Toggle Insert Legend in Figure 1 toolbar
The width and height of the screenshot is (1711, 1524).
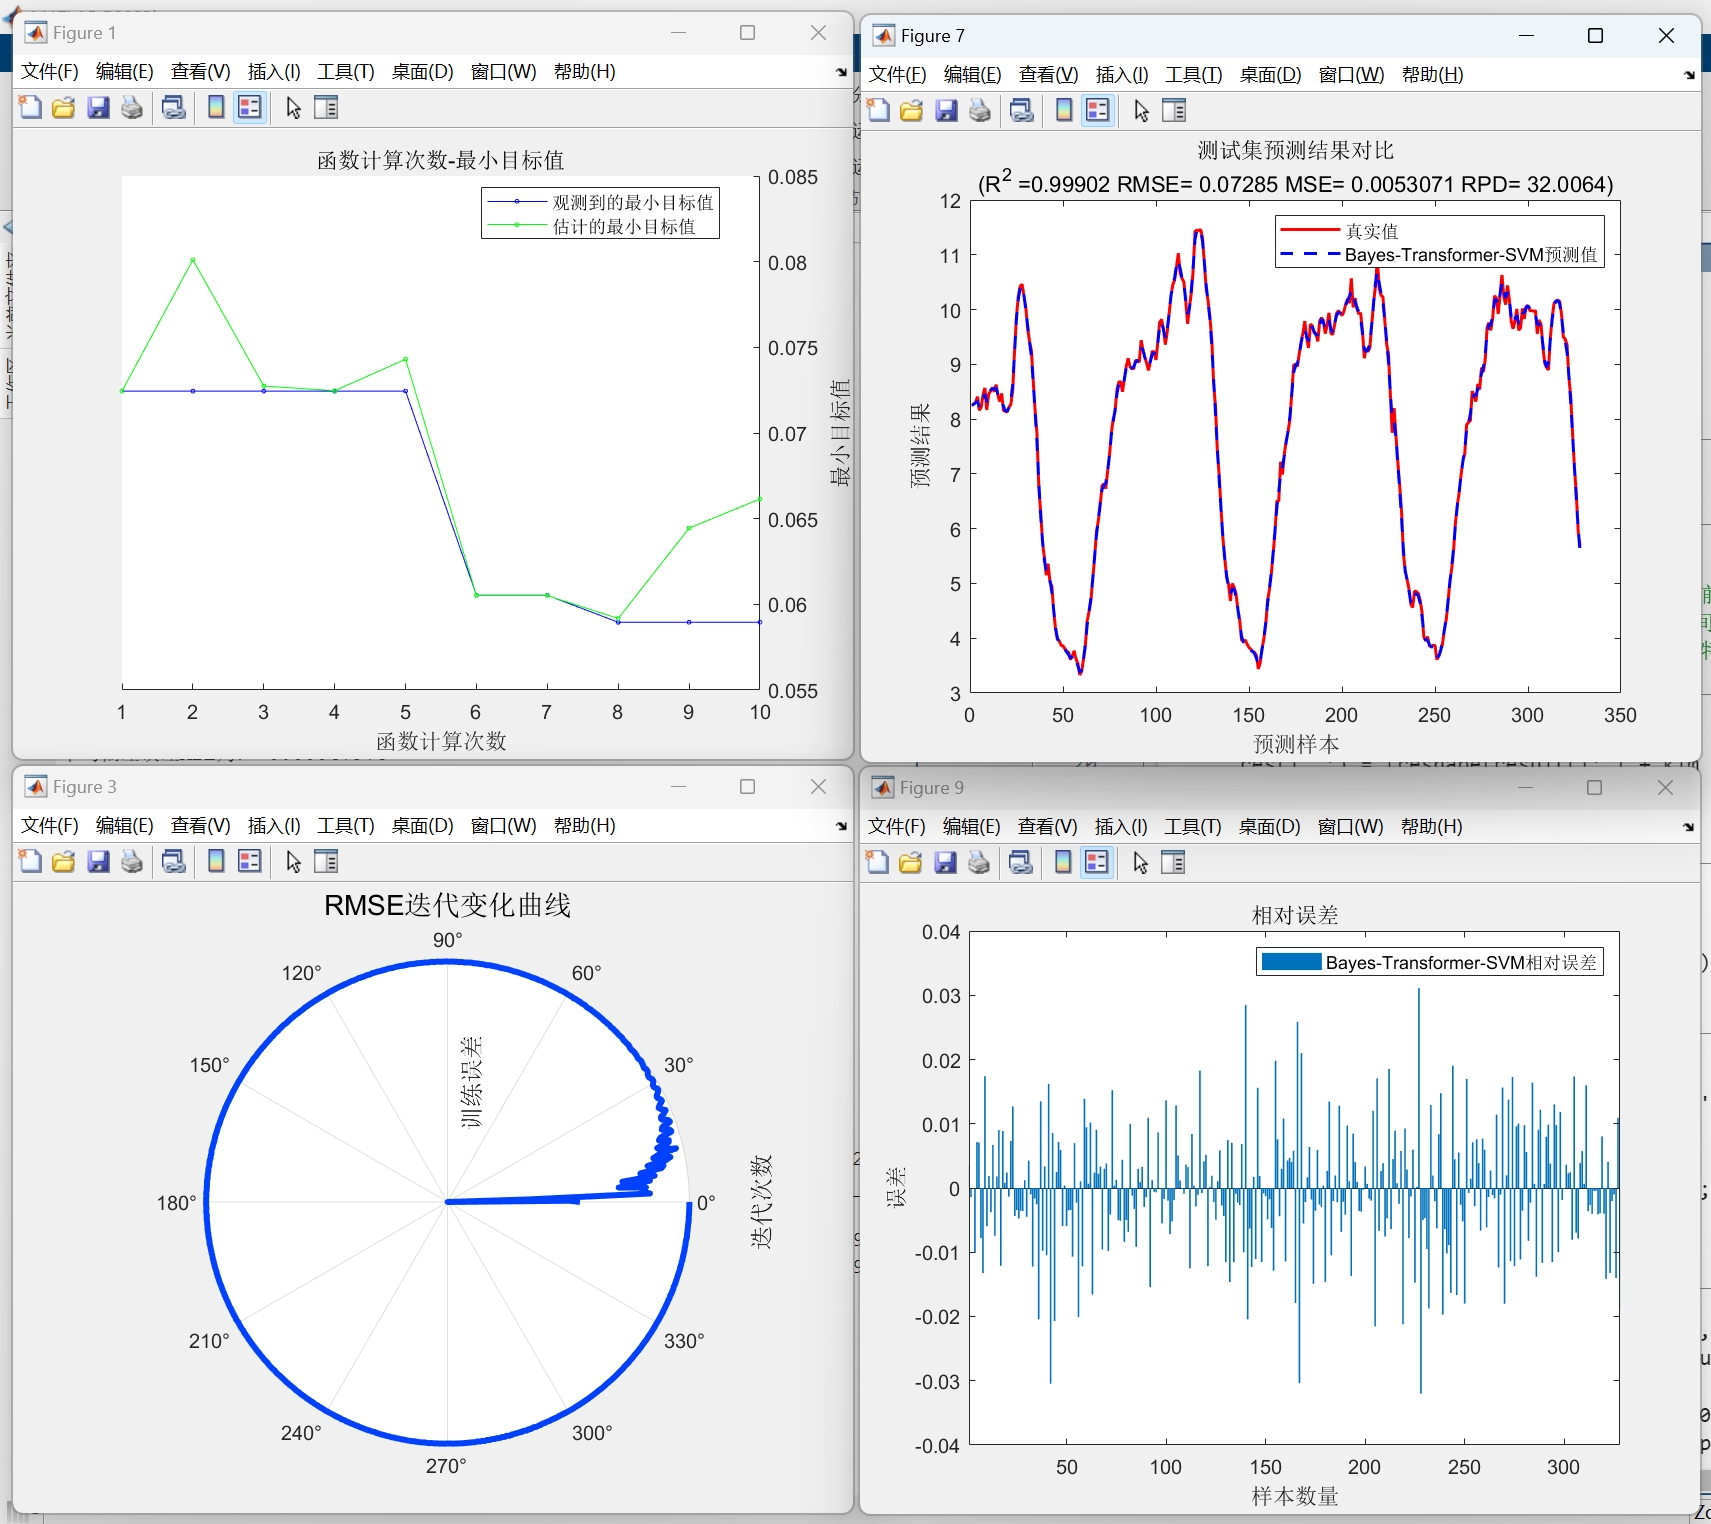coord(250,108)
